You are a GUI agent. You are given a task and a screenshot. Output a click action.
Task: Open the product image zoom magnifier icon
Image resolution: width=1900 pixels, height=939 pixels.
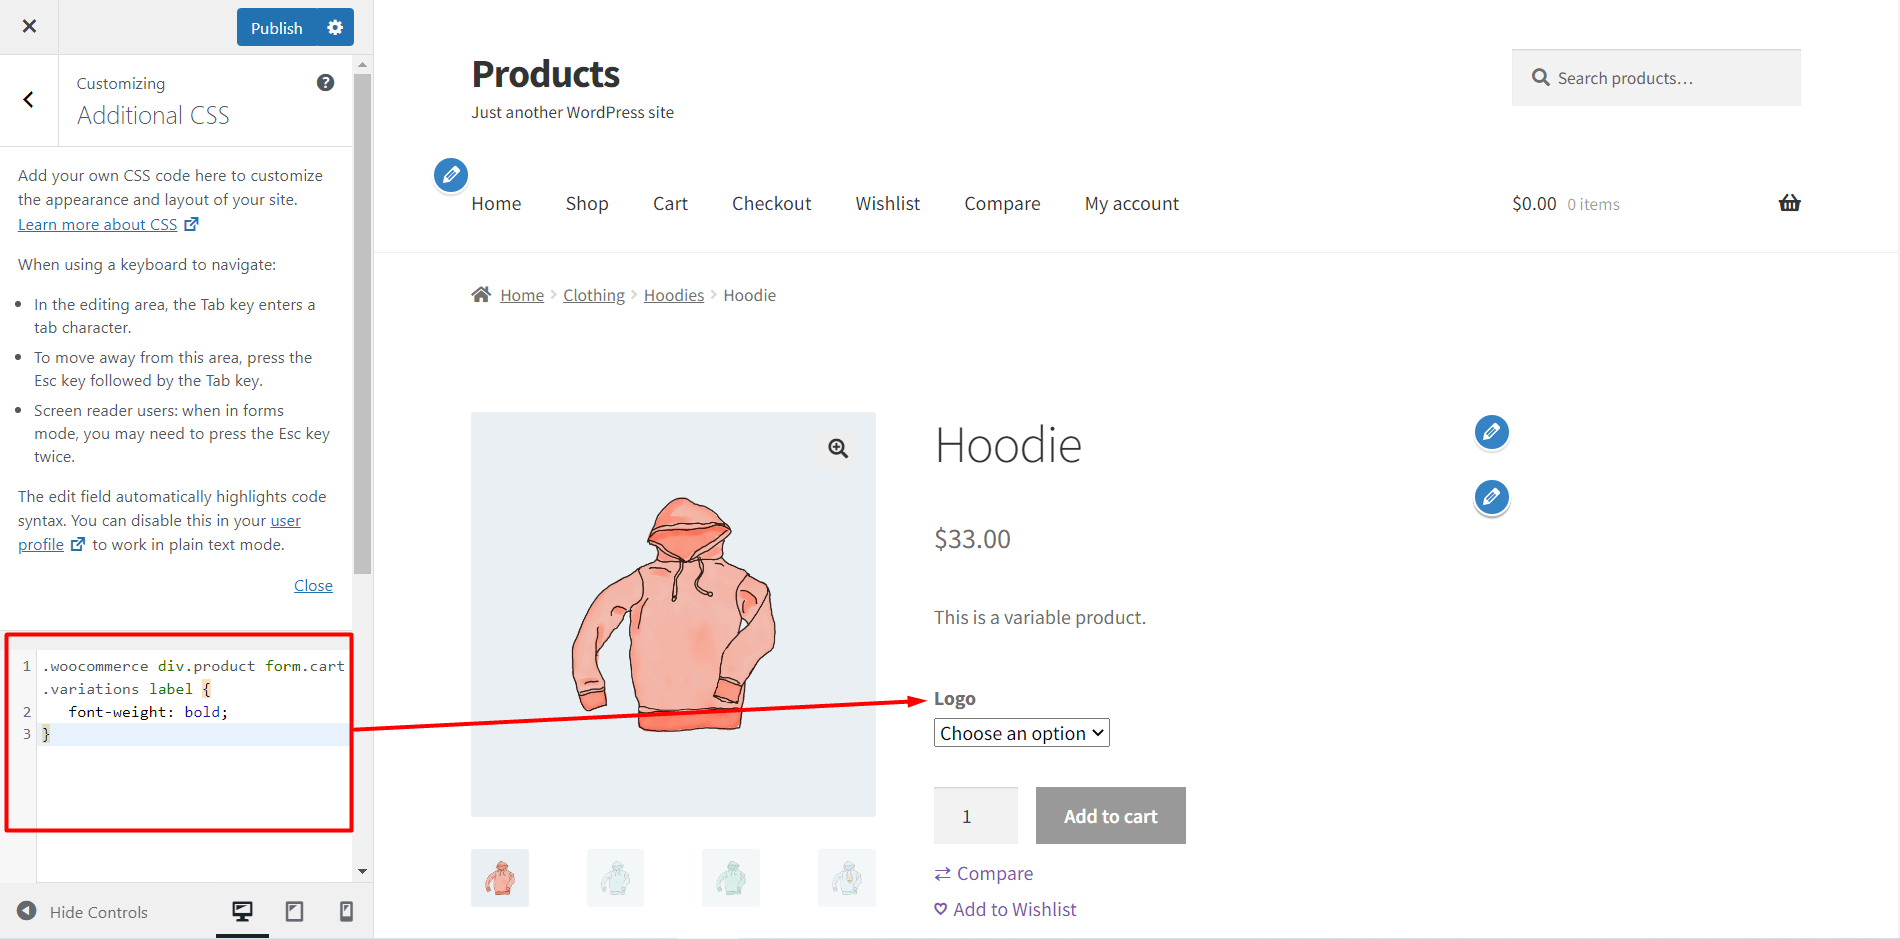pyautogui.click(x=838, y=448)
